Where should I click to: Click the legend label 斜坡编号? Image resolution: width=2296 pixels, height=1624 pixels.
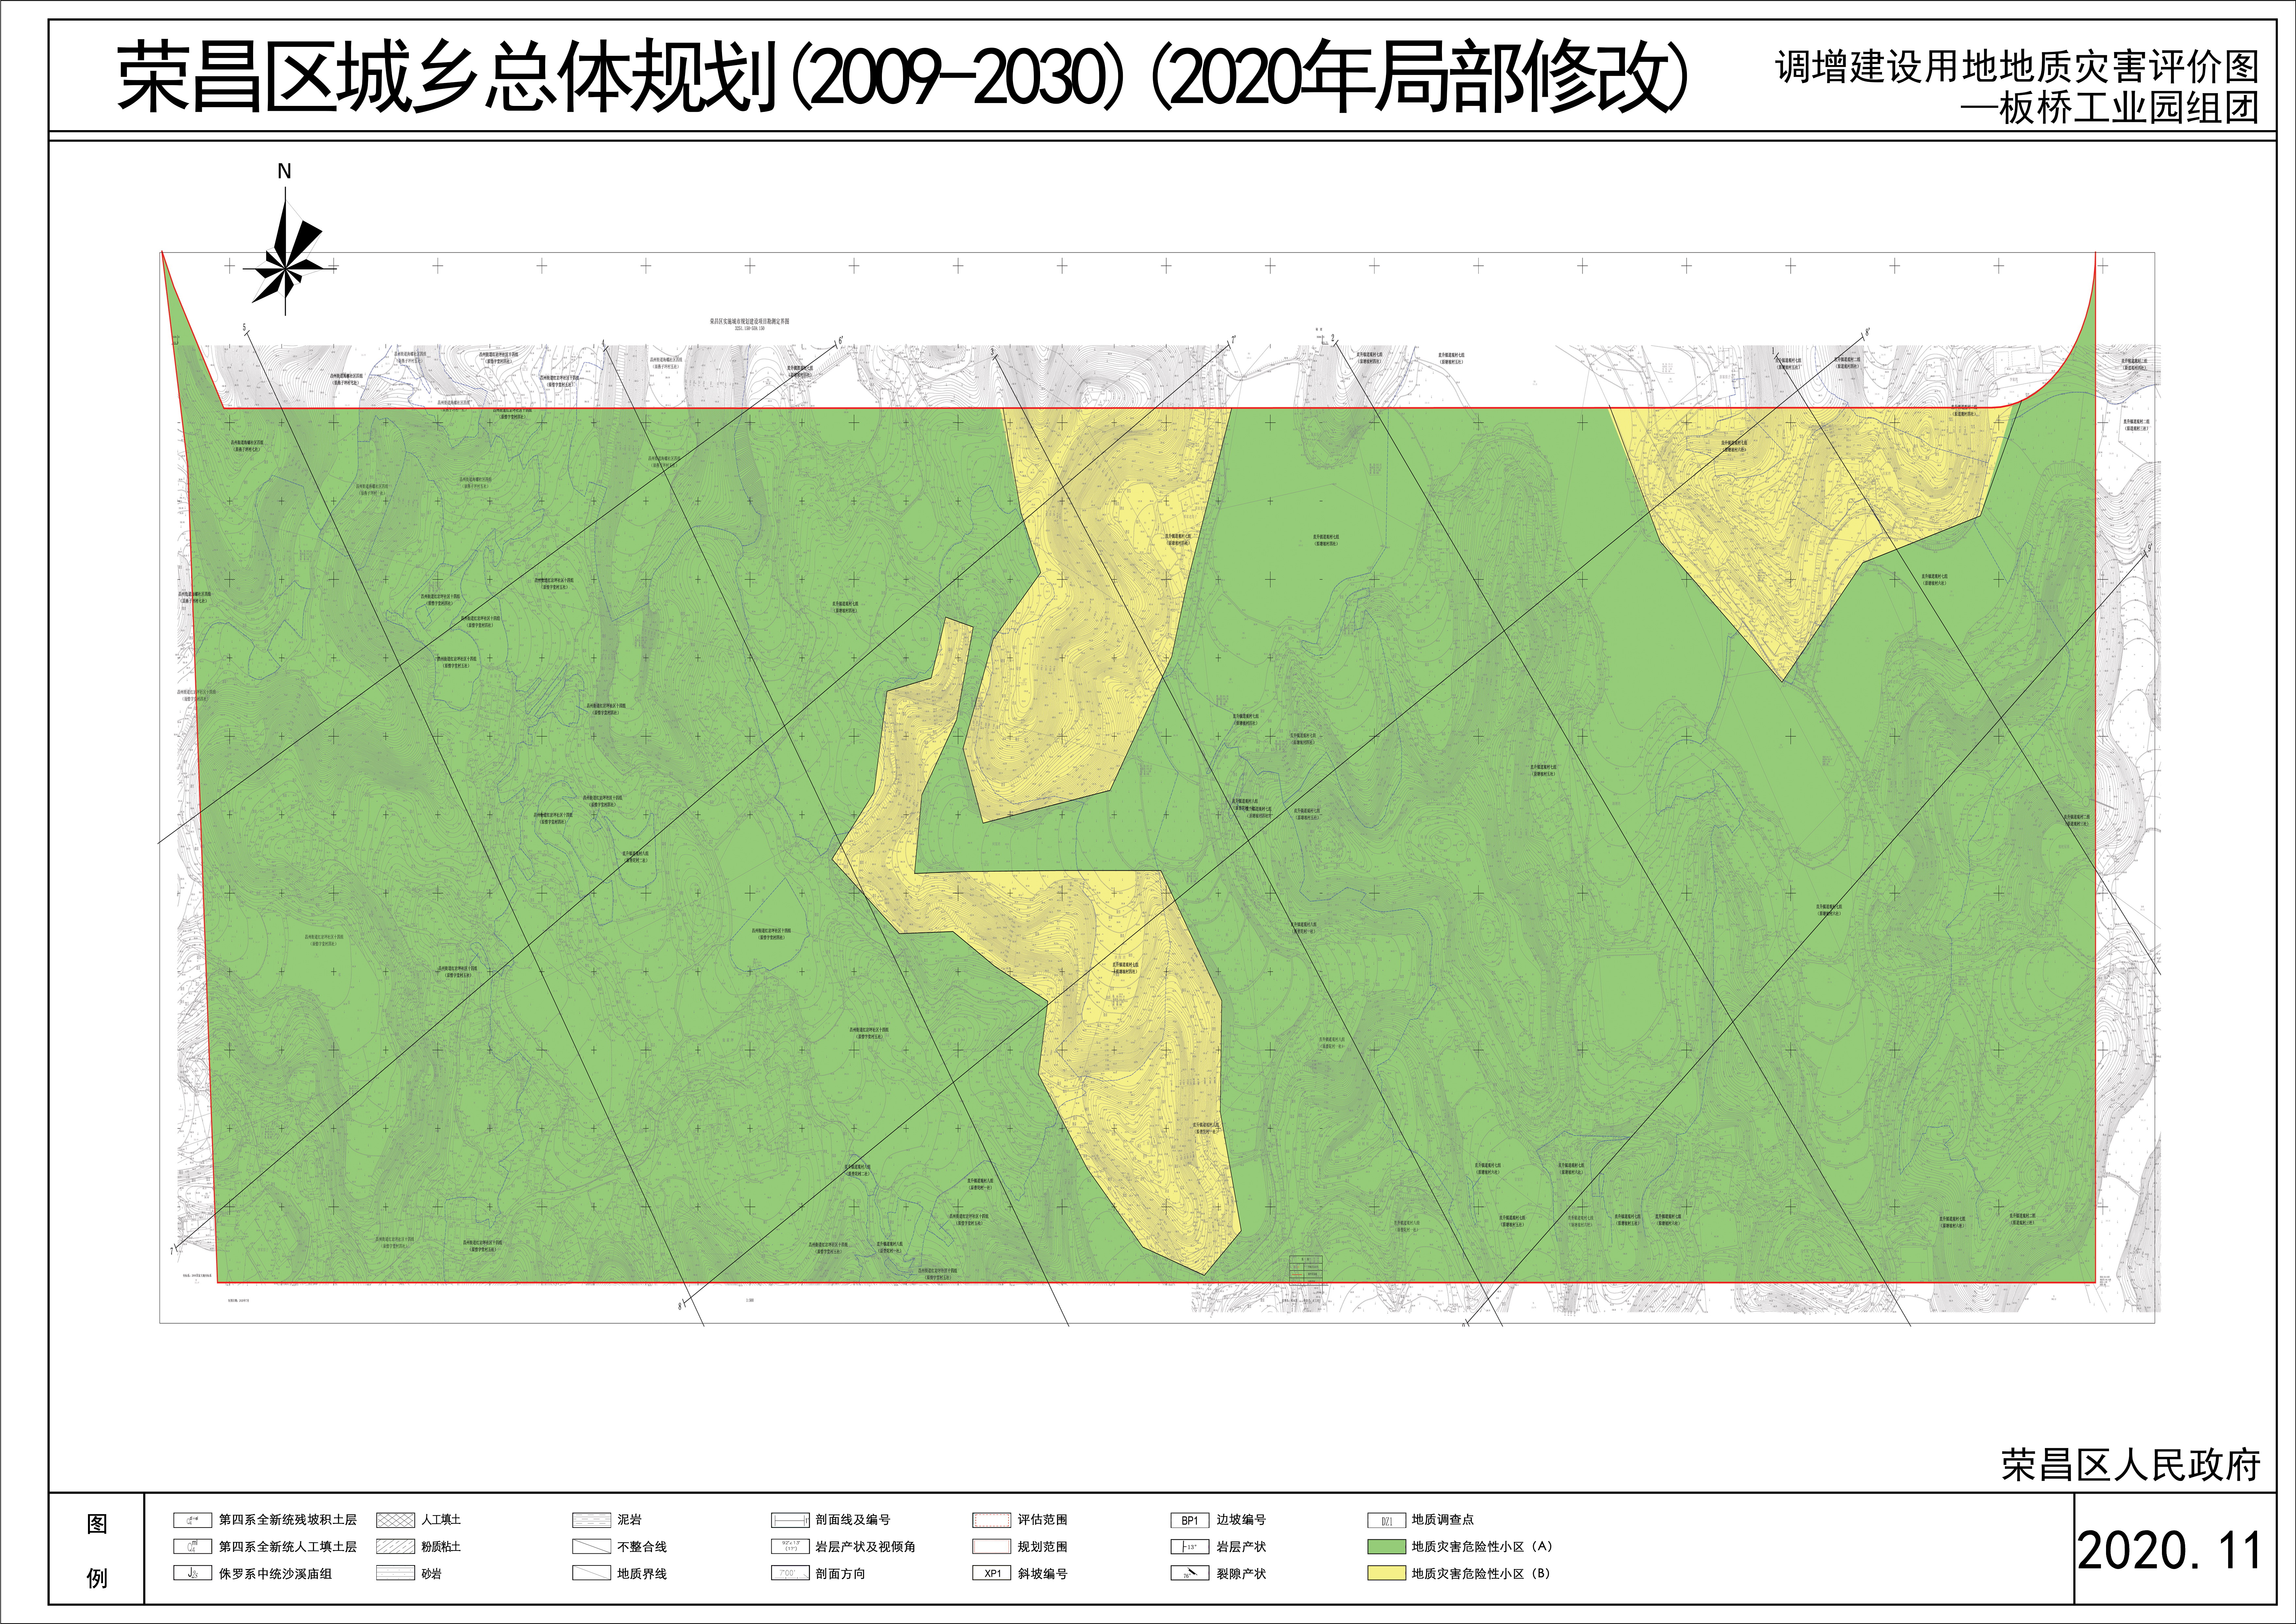pos(1043,1574)
